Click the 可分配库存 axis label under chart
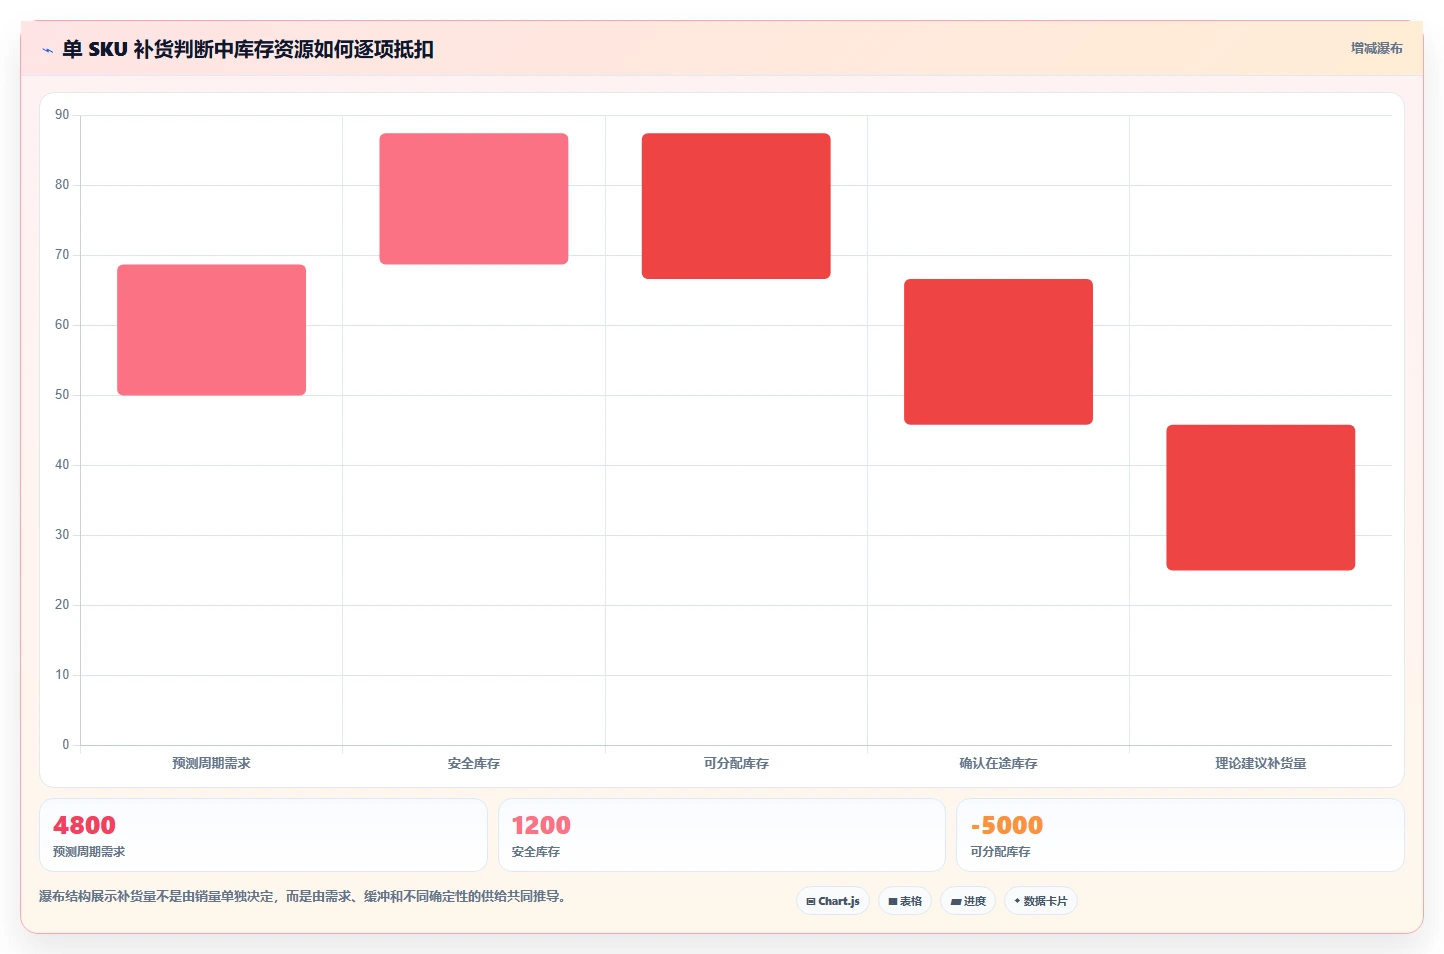Screen dimensions: 1444x954 pyautogui.click(x=736, y=763)
